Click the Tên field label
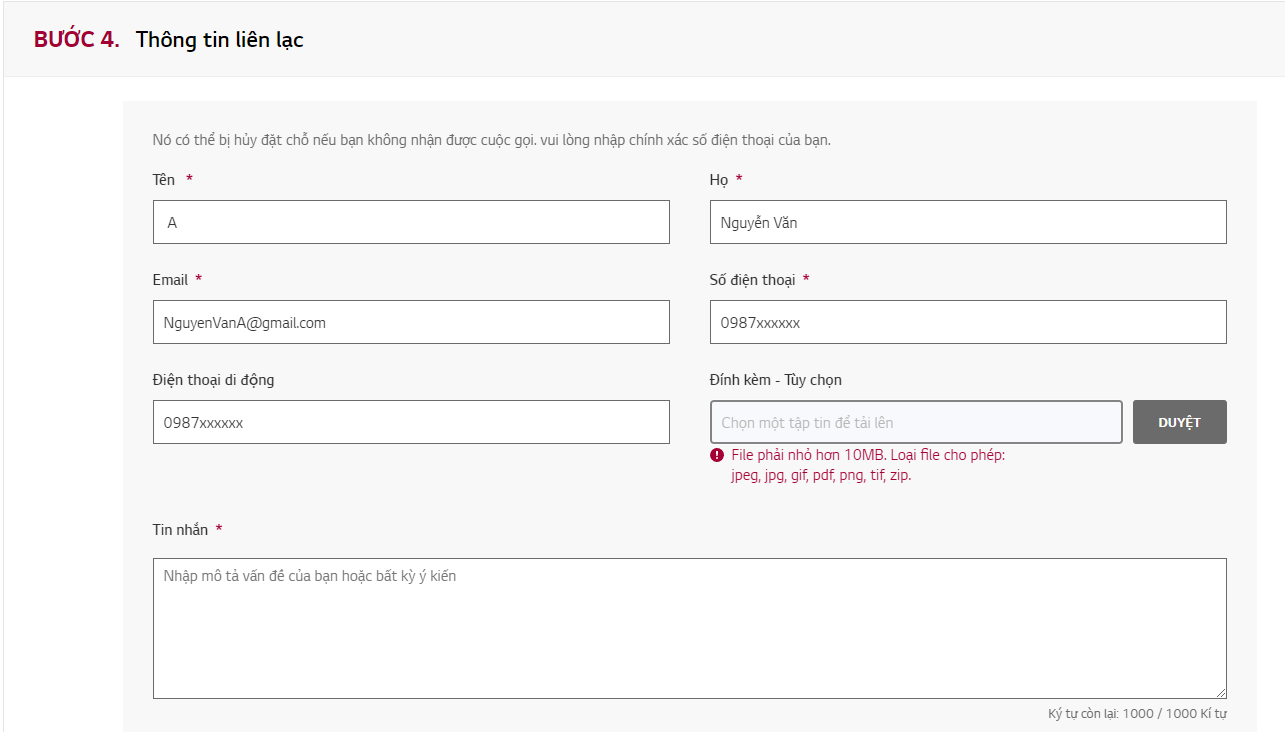This screenshot has height=732, width=1285. (x=164, y=180)
